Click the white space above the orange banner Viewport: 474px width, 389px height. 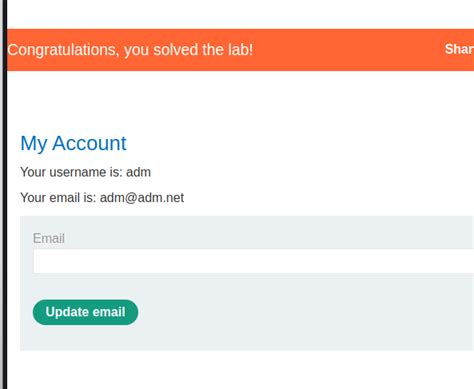tap(240, 14)
